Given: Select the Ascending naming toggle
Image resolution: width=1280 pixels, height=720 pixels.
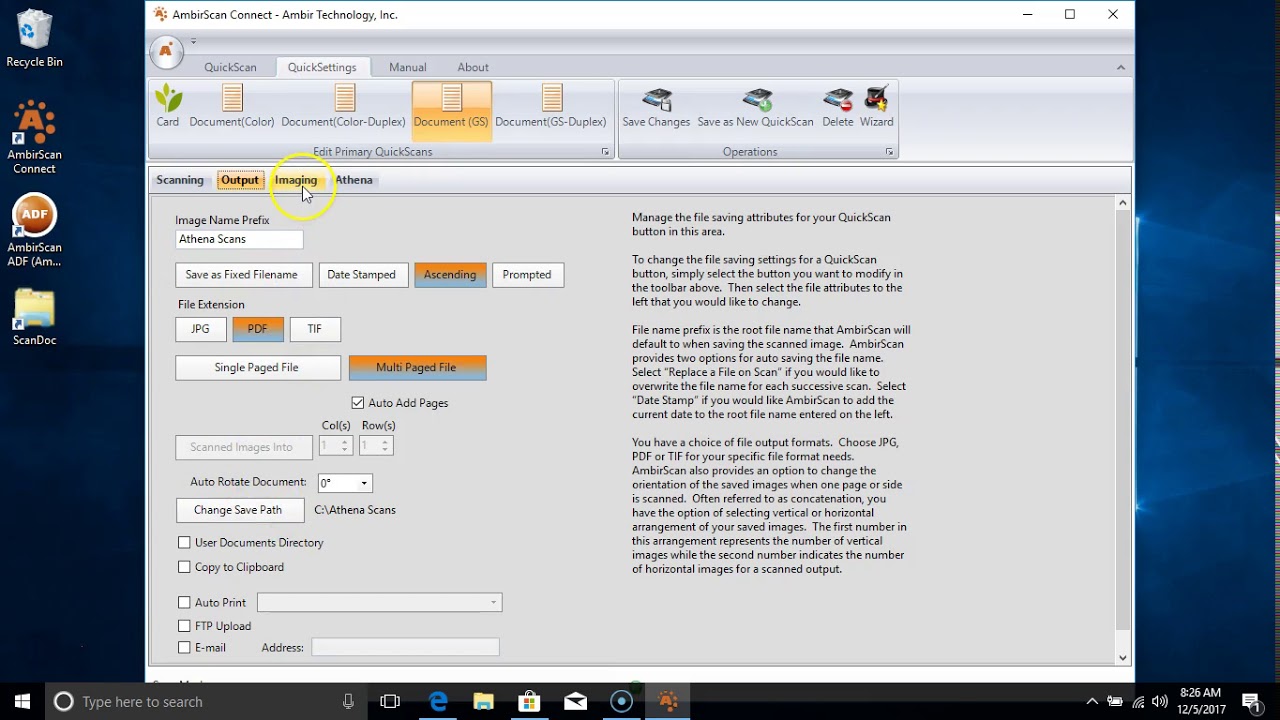Looking at the screenshot, I should click(450, 275).
